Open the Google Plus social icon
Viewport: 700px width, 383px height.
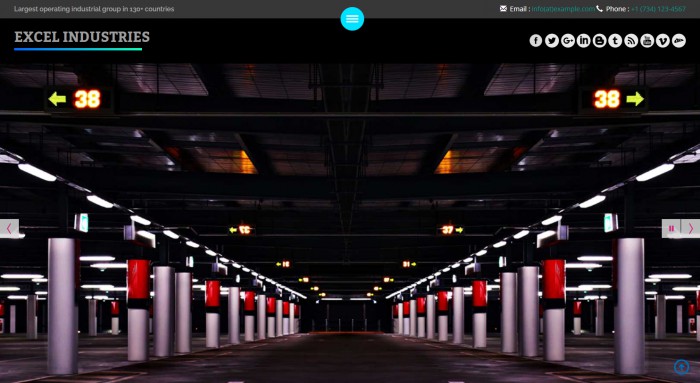click(567, 41)
